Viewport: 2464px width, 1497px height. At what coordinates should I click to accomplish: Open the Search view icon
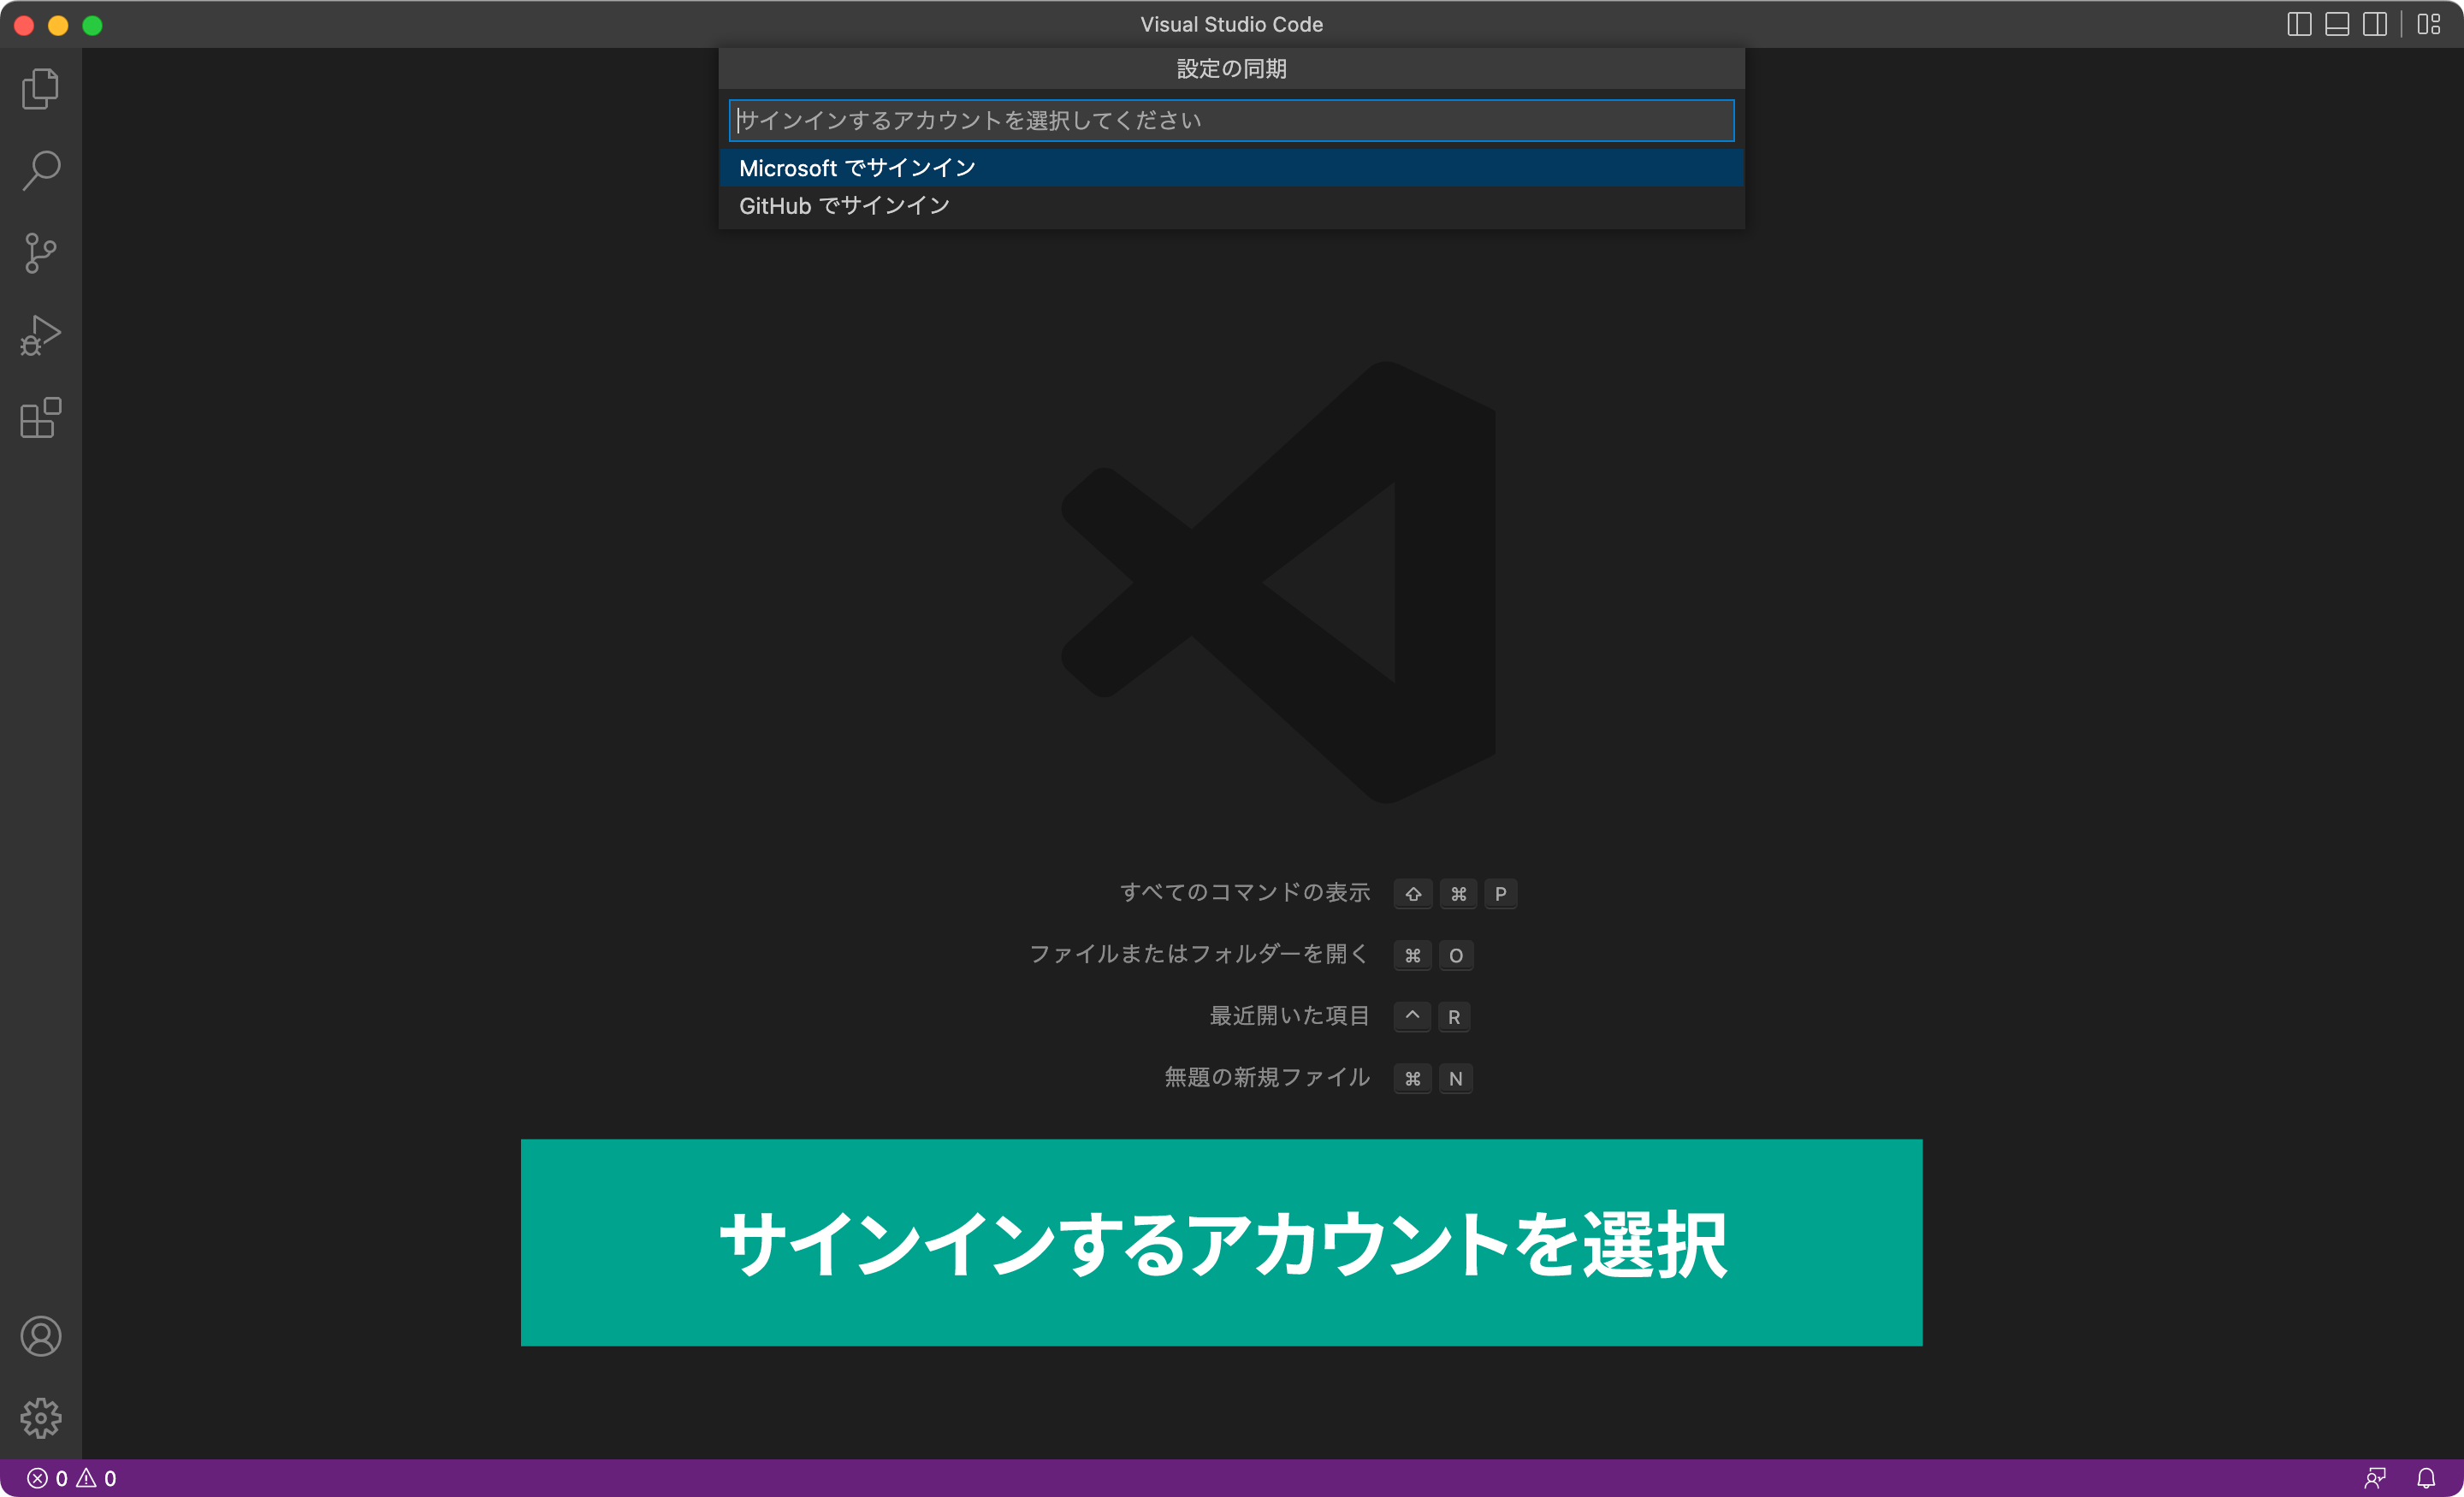point(40,171)
